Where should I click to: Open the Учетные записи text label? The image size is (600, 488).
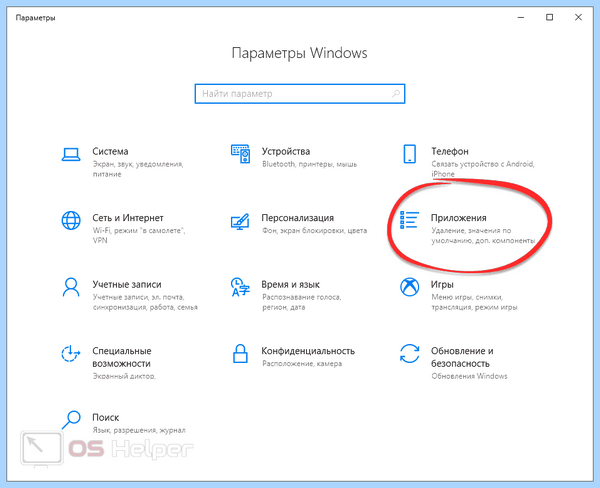click(x=127, y=284)
